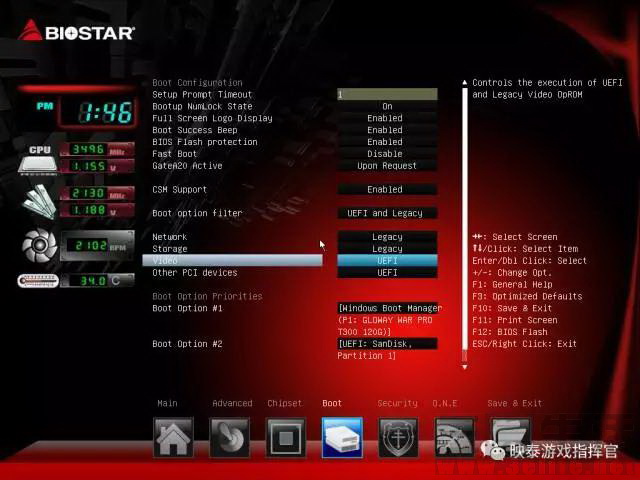Viewport: 640px width, 480px height.
Task: Click the memory modules icon
Action: (x=39, y=201)
